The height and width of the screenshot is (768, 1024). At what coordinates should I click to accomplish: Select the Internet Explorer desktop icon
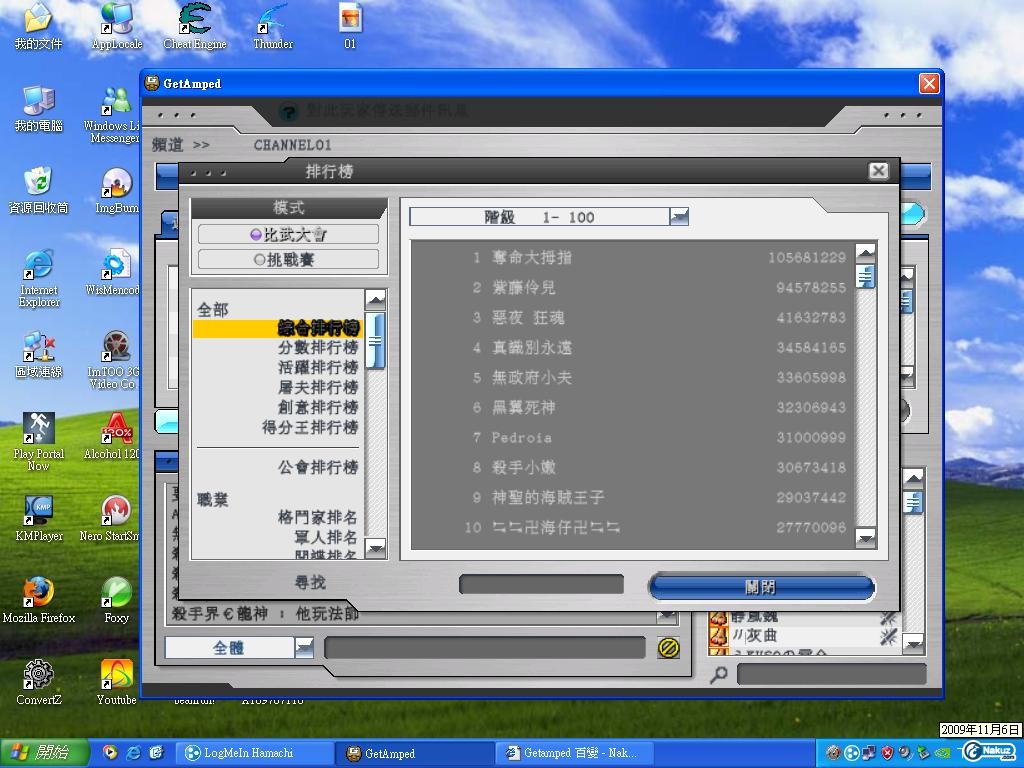click(38, 266)
